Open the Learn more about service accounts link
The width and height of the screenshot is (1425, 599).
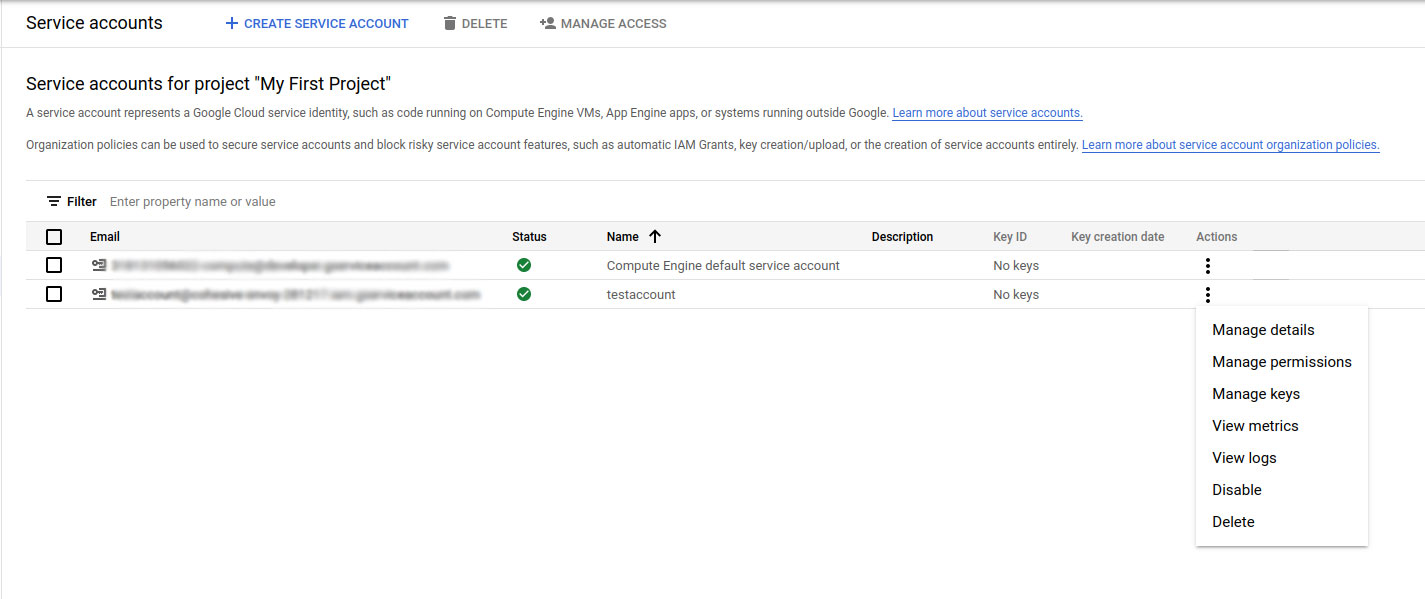987,113
